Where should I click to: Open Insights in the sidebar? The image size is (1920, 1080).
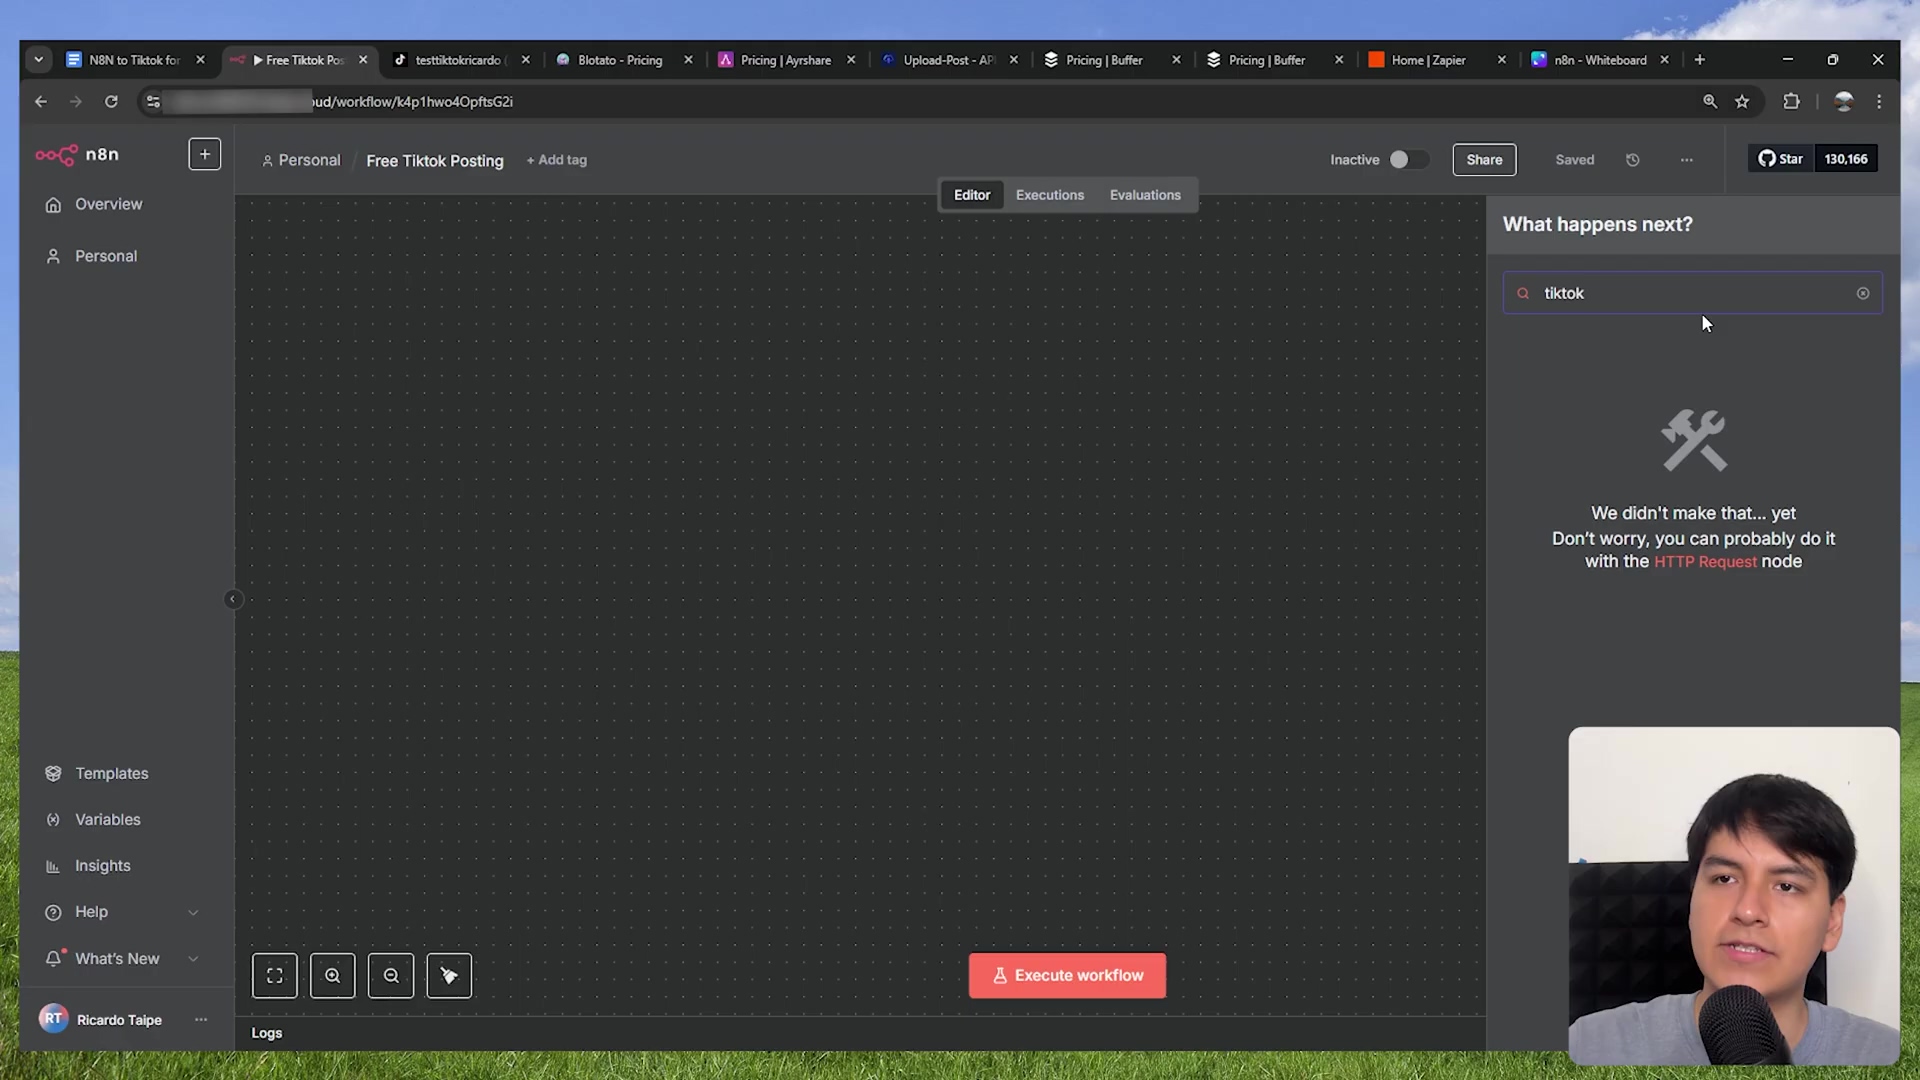102,865
